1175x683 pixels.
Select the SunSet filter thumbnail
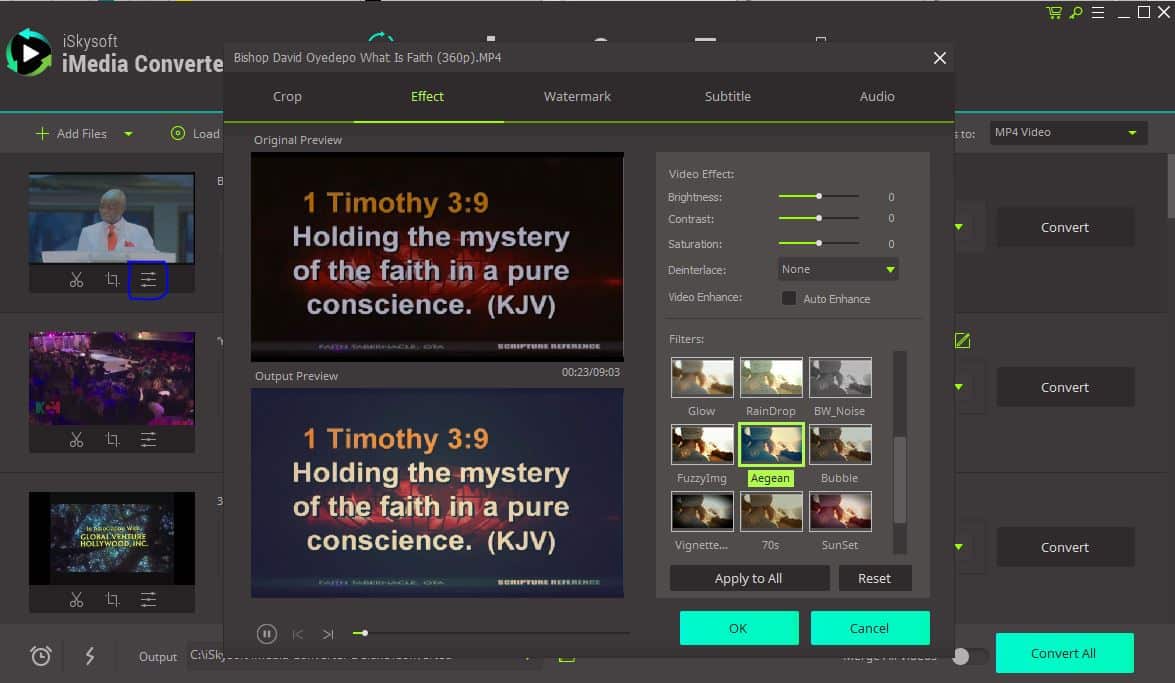click(840, 511)
